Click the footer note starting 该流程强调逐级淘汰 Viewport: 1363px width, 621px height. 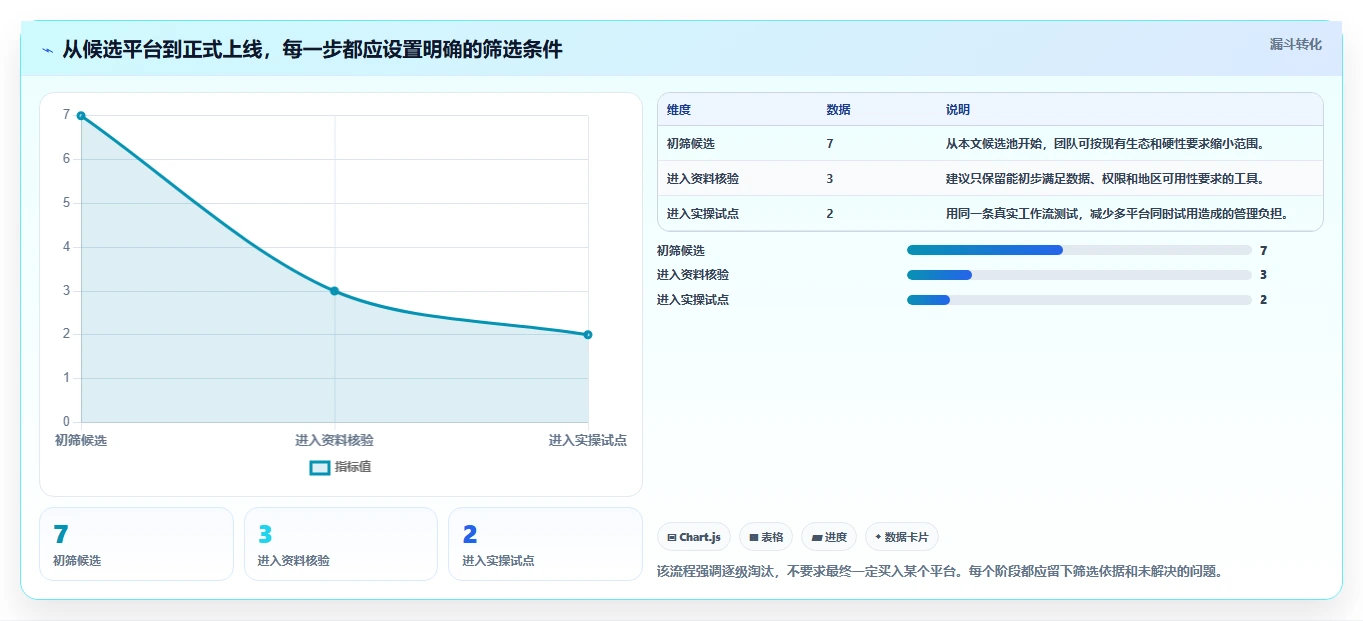click(x=940, y=572)
